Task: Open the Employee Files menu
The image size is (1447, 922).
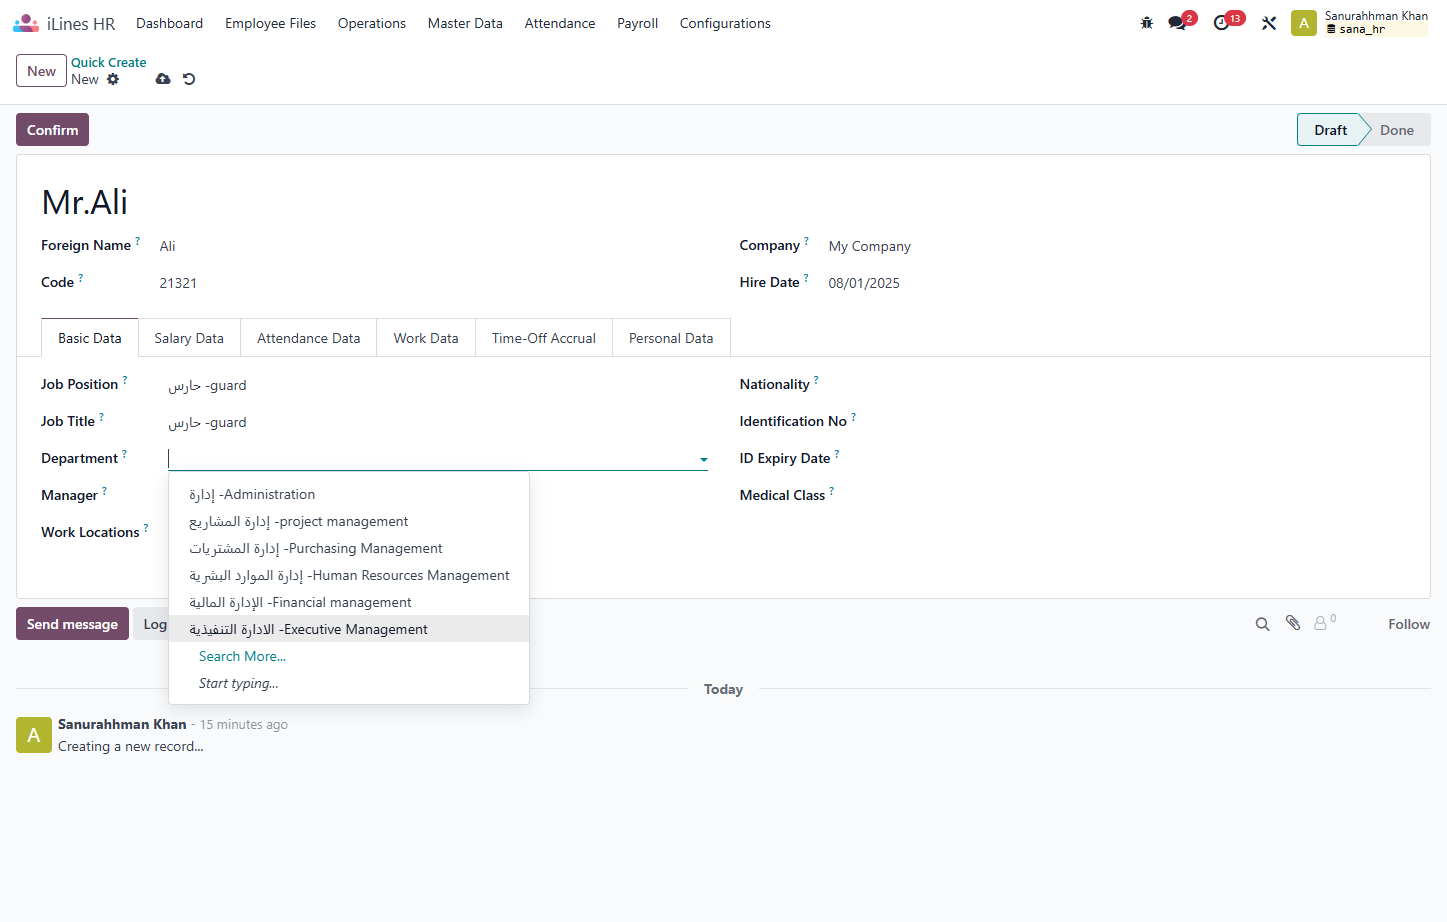Action: (270, 23)
